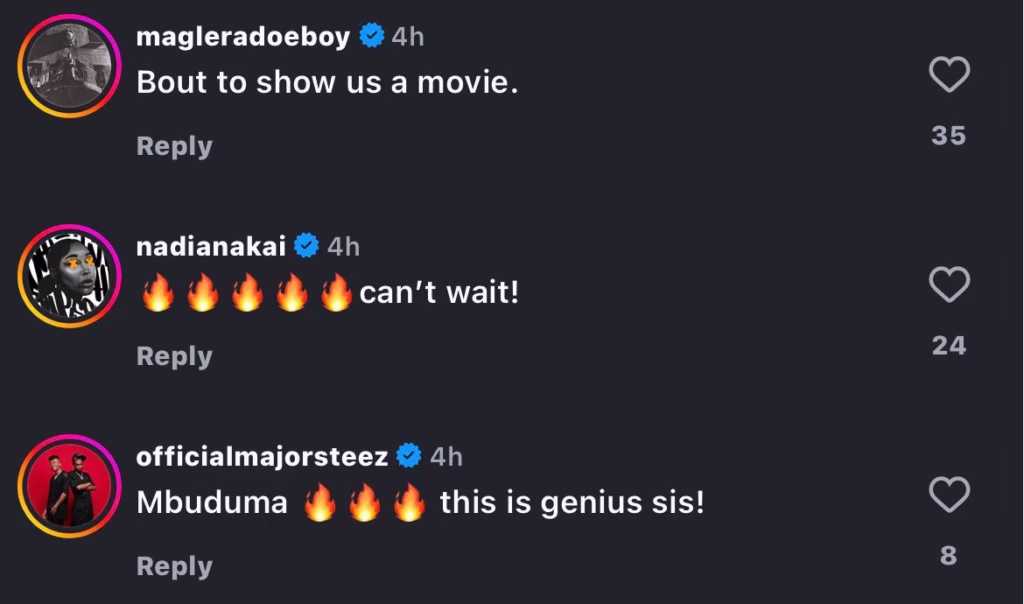Reply to the 'Bout to show us a movie' comment

174,146
